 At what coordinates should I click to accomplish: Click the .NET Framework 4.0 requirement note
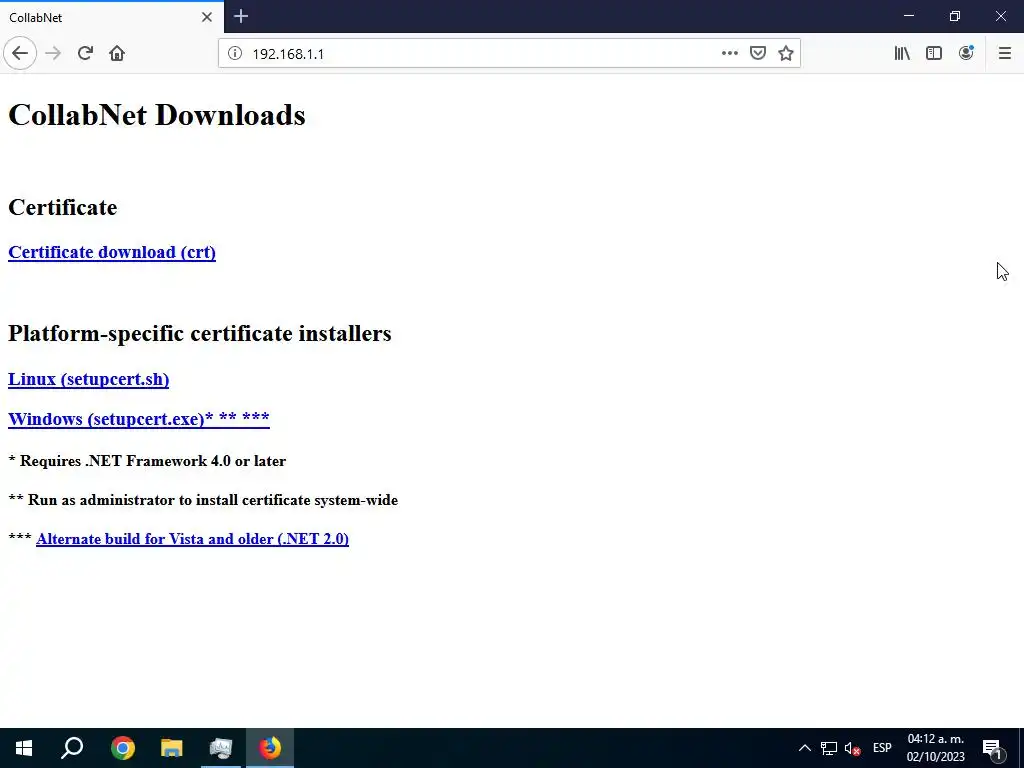point(147,461)
